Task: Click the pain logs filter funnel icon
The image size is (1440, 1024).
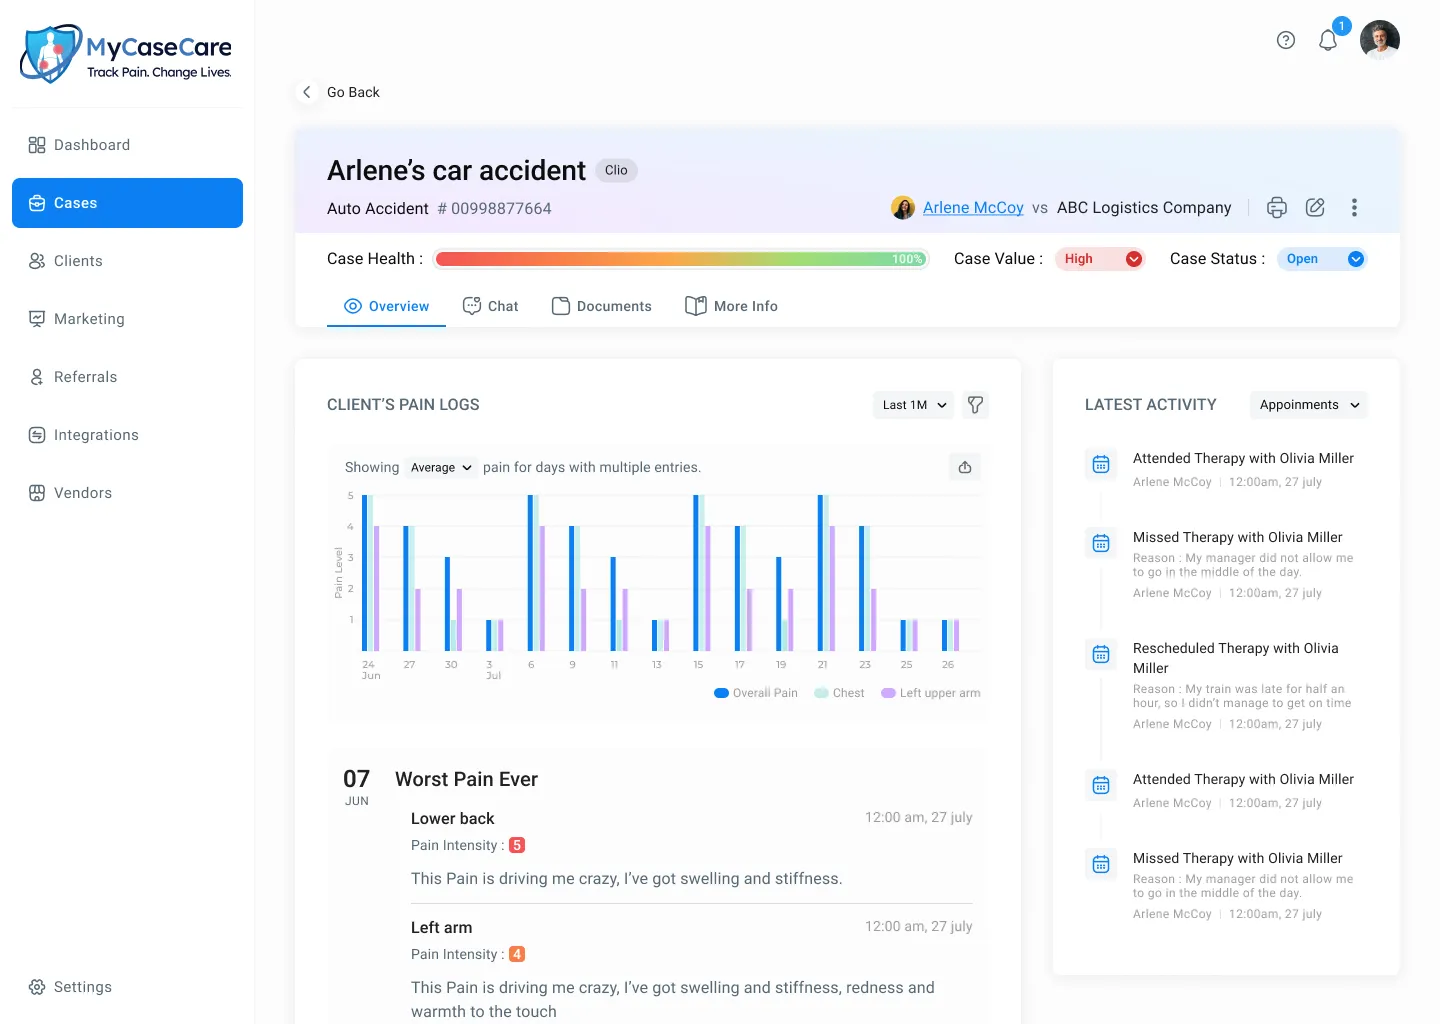Action: [975, 405]
